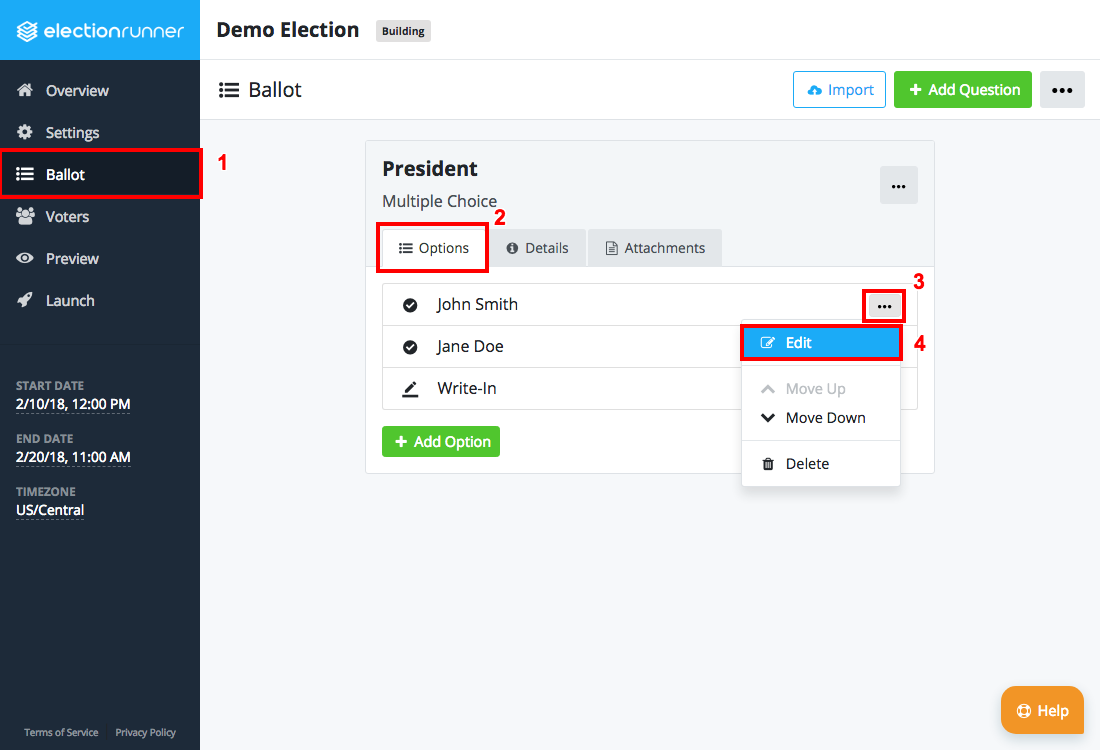Switch to the Details tab
This screenshot has height=750, width=1100.
coord(537,248)
